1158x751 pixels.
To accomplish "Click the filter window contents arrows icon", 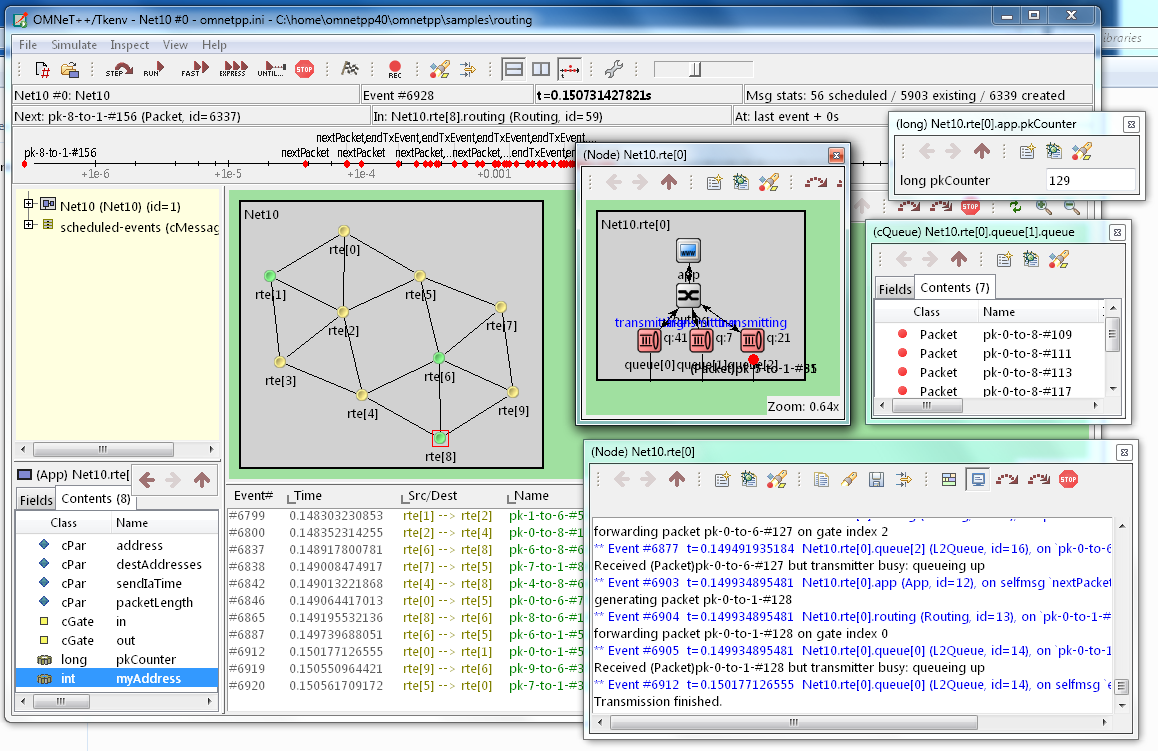I will click(468, 69).
